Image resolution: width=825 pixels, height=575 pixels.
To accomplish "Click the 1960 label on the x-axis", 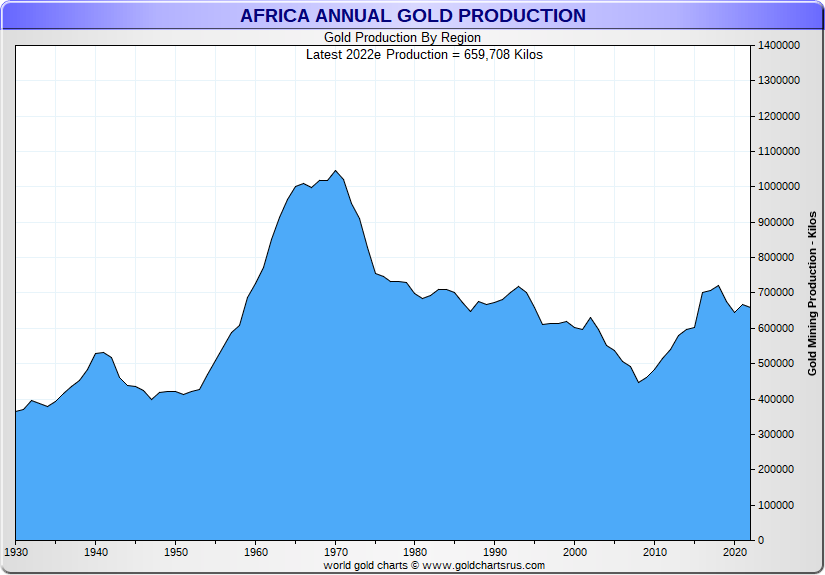I will click(x=256, y=552).
